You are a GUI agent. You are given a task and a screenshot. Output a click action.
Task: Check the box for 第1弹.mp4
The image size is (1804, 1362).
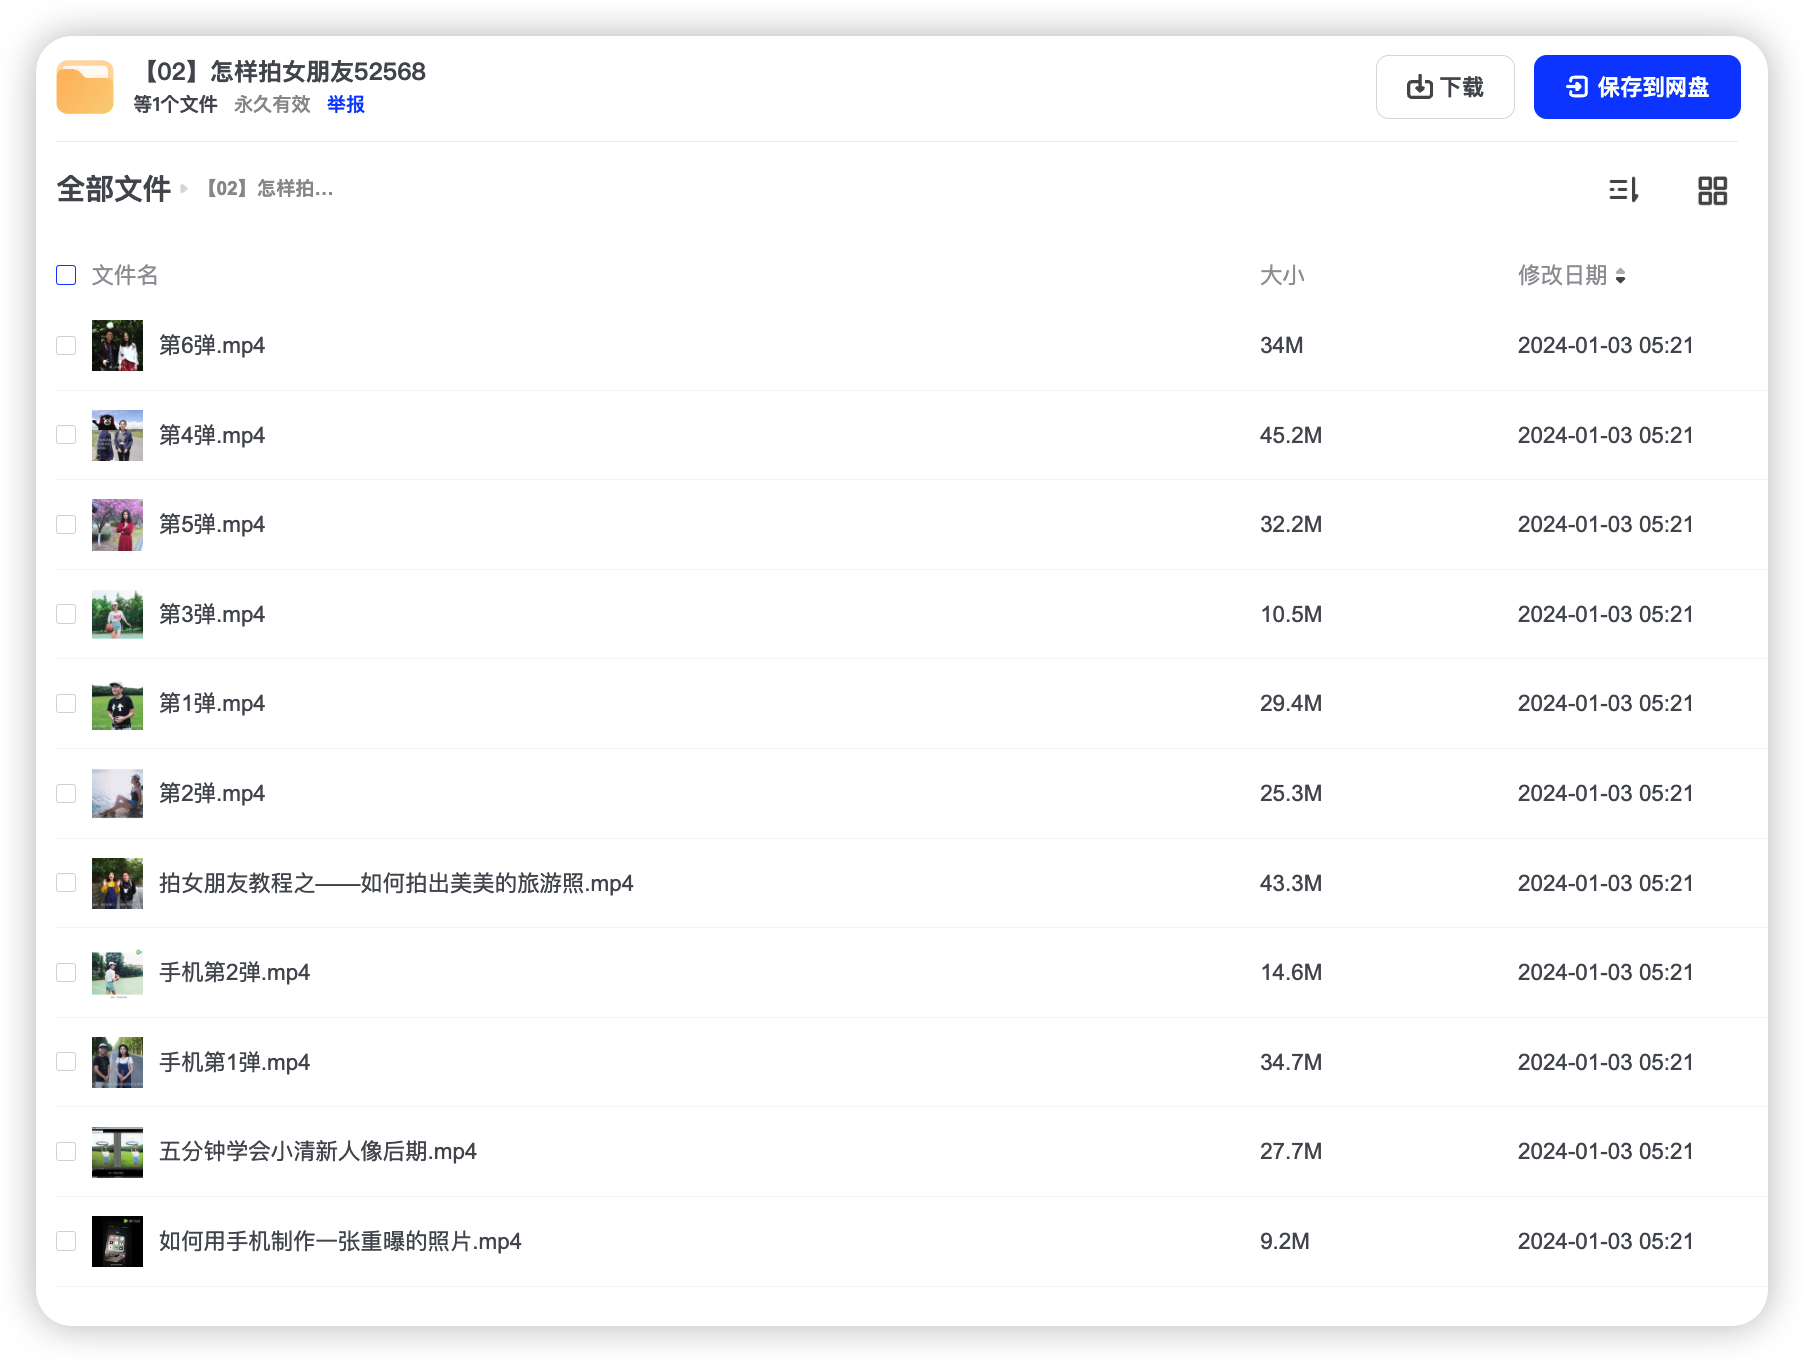[x=66, y=703]
